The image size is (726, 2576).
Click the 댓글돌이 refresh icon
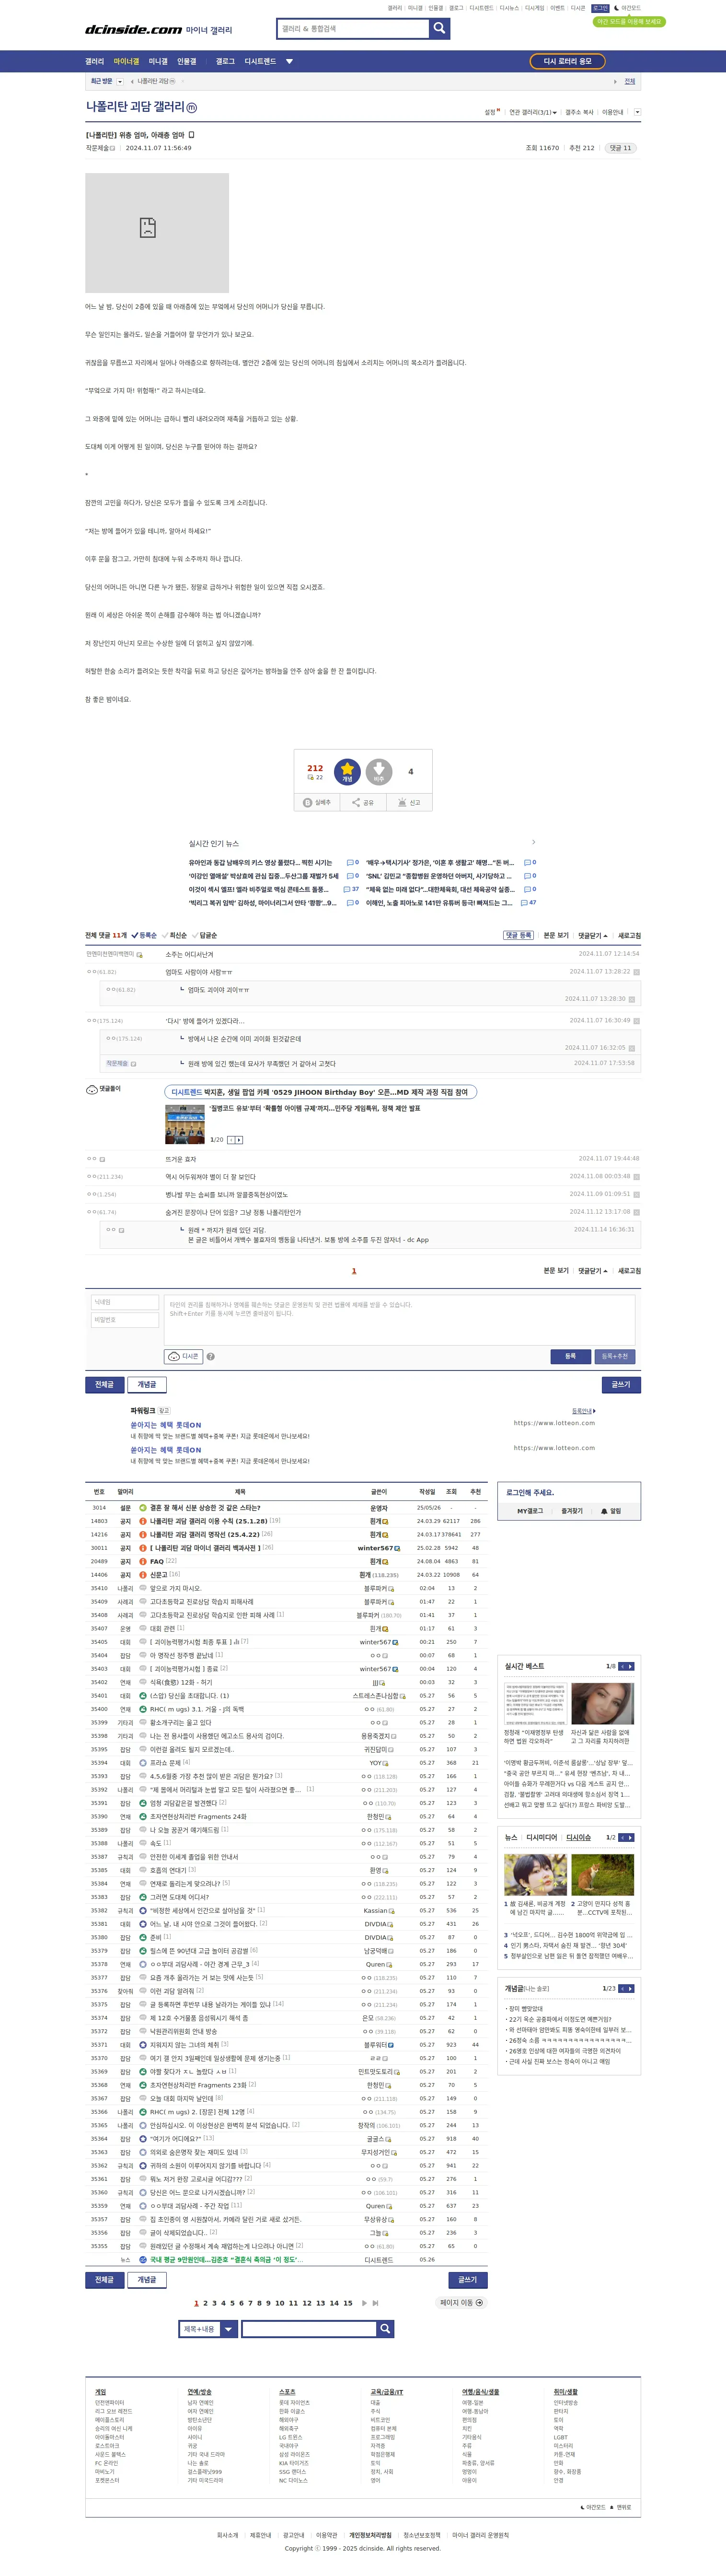coord(91,1089)
